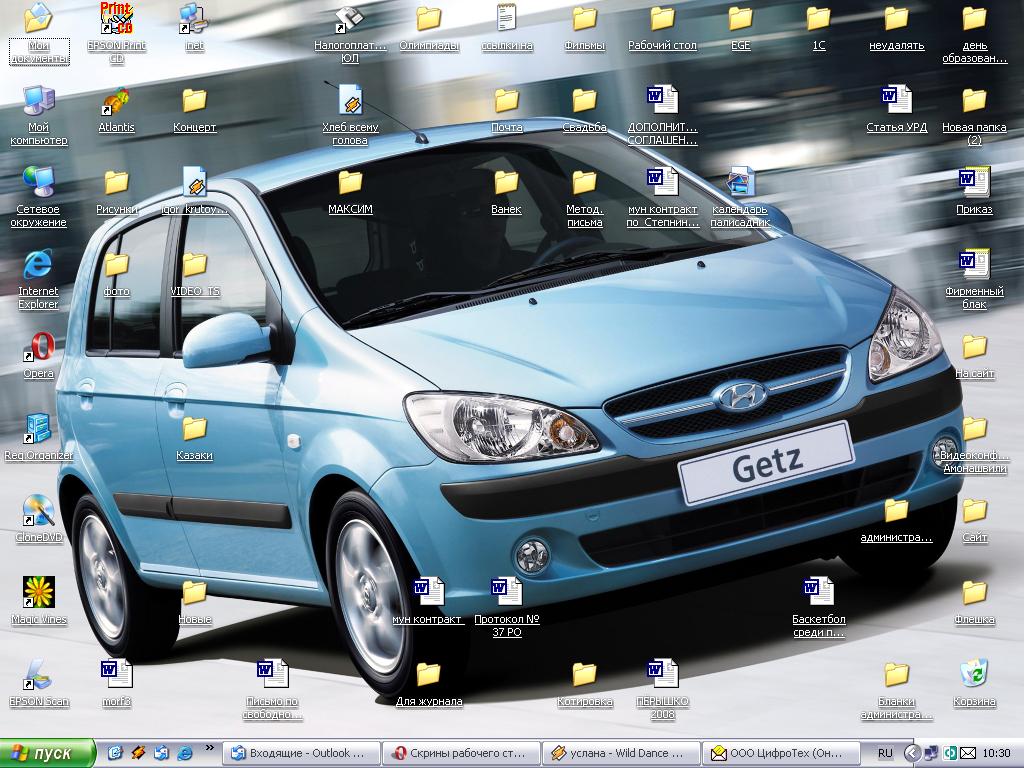Open the RU language indicator
Screen dimensions: 1024x768
[x=885, y=754]
